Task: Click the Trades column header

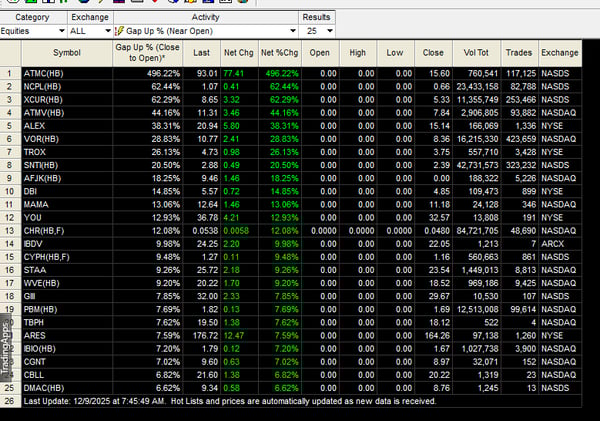Action: [x=519, y=53]
